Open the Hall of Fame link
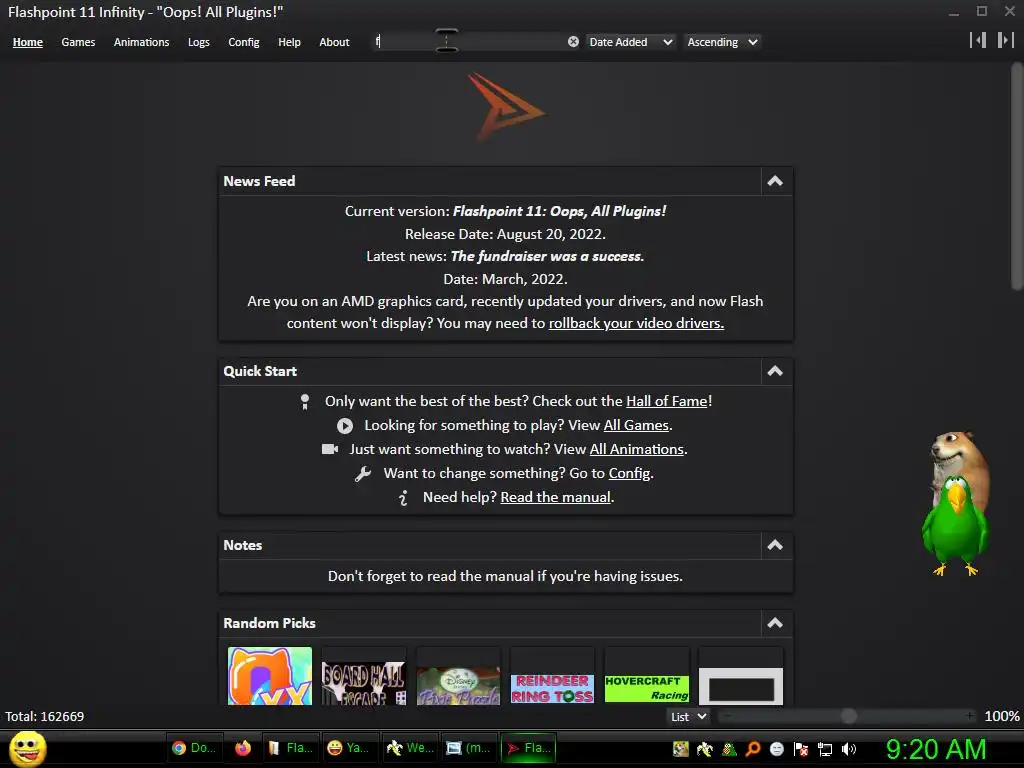This screenshot has width=1024, height=768. click(x=667, y=401)
